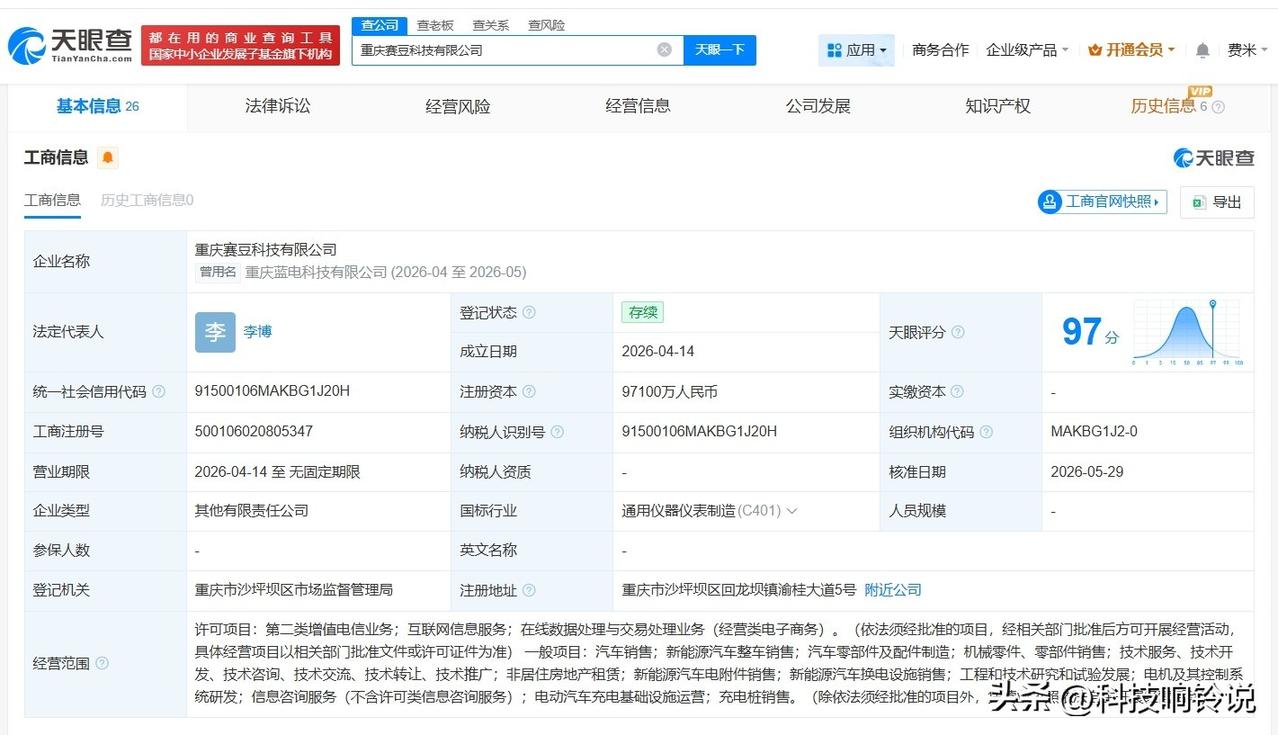Click the authority 重庆市沙坪坝区市场监督管理局

tap(294, 590)
